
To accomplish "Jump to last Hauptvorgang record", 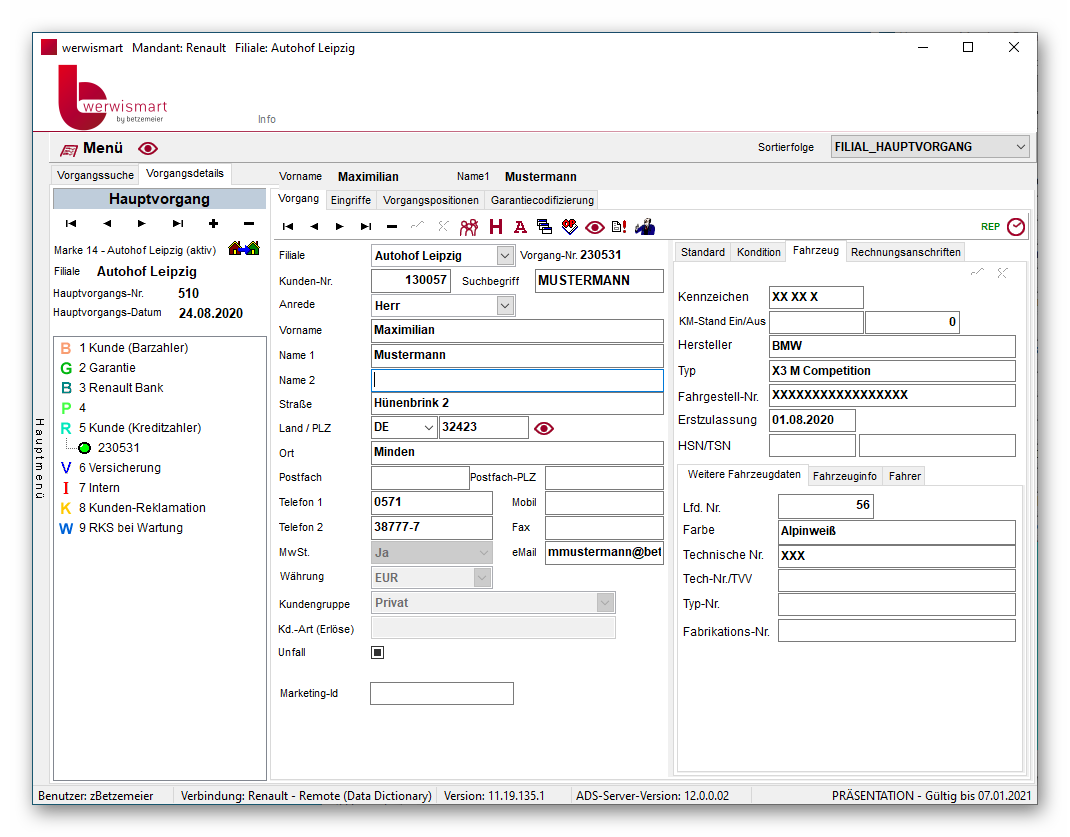I will coord(178,224).
